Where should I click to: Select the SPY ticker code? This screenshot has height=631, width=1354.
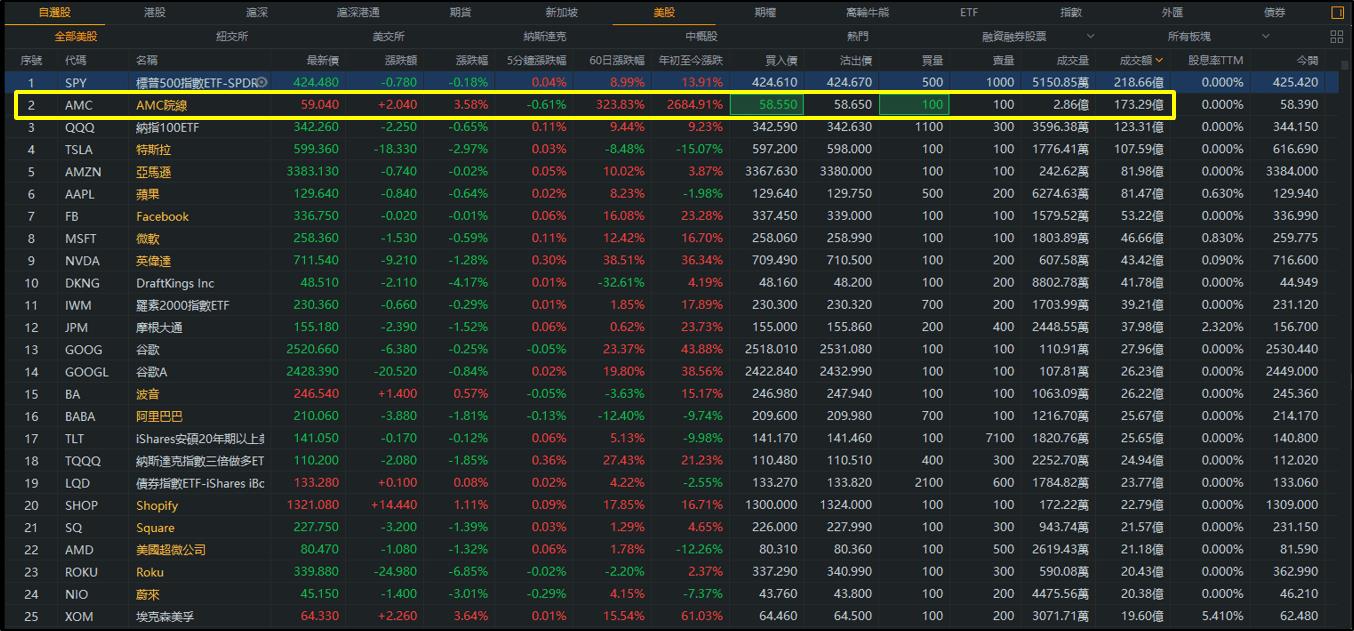pyautogui.click(x=76, y=82)
